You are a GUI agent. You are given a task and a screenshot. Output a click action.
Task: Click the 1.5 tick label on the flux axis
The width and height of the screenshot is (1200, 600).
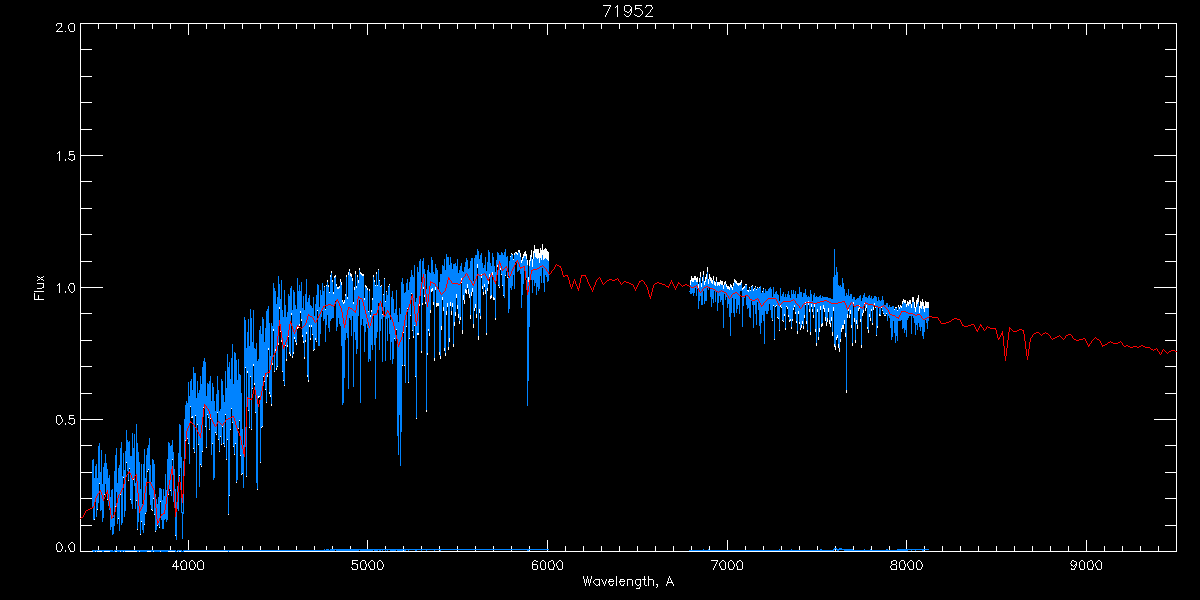point(65,157)
